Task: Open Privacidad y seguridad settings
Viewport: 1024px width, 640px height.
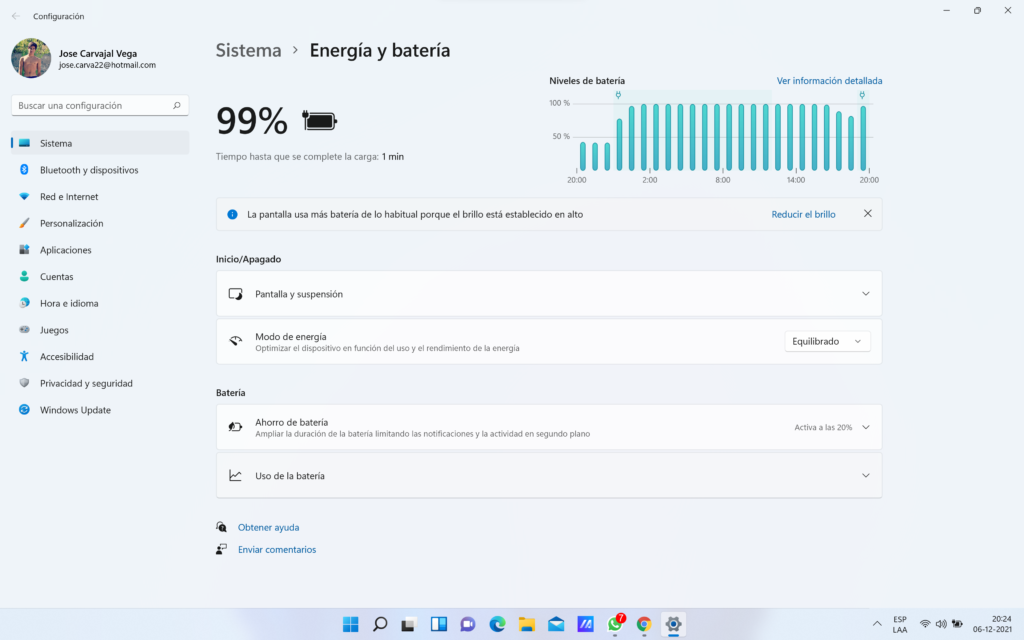Action: click(x=86, y=383)
